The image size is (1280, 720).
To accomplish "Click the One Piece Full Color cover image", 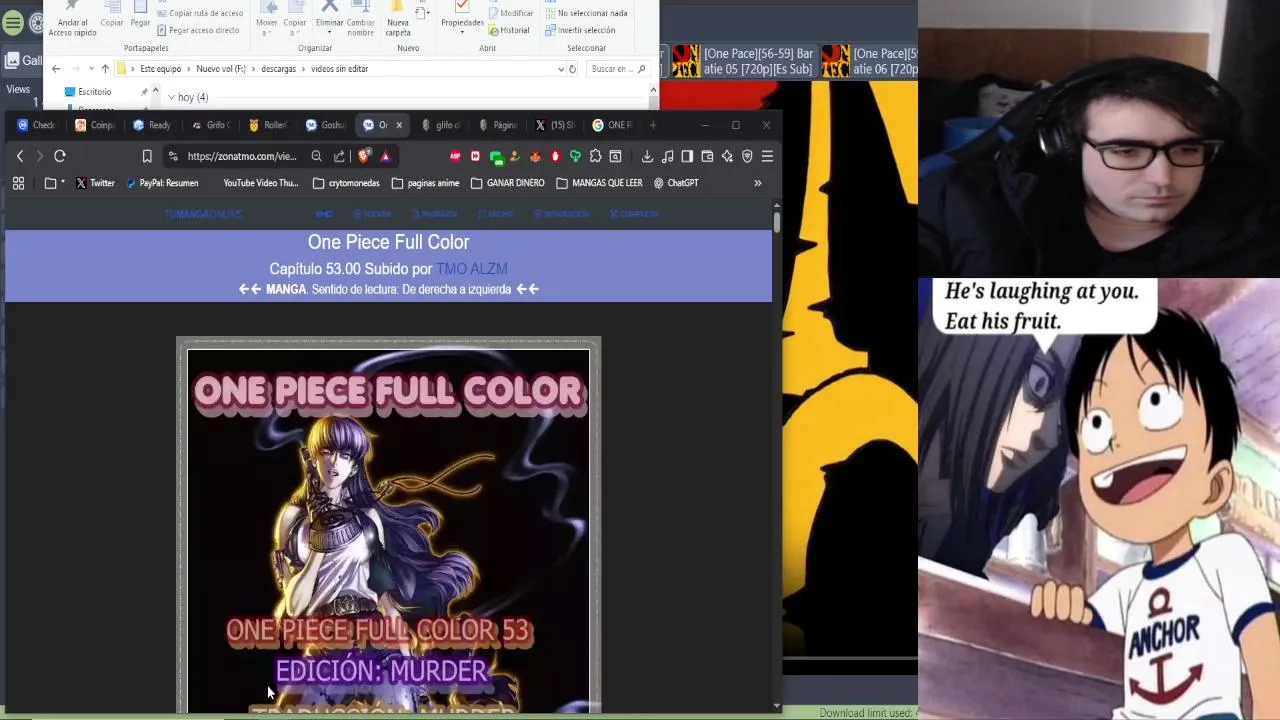I will point(388,530).
